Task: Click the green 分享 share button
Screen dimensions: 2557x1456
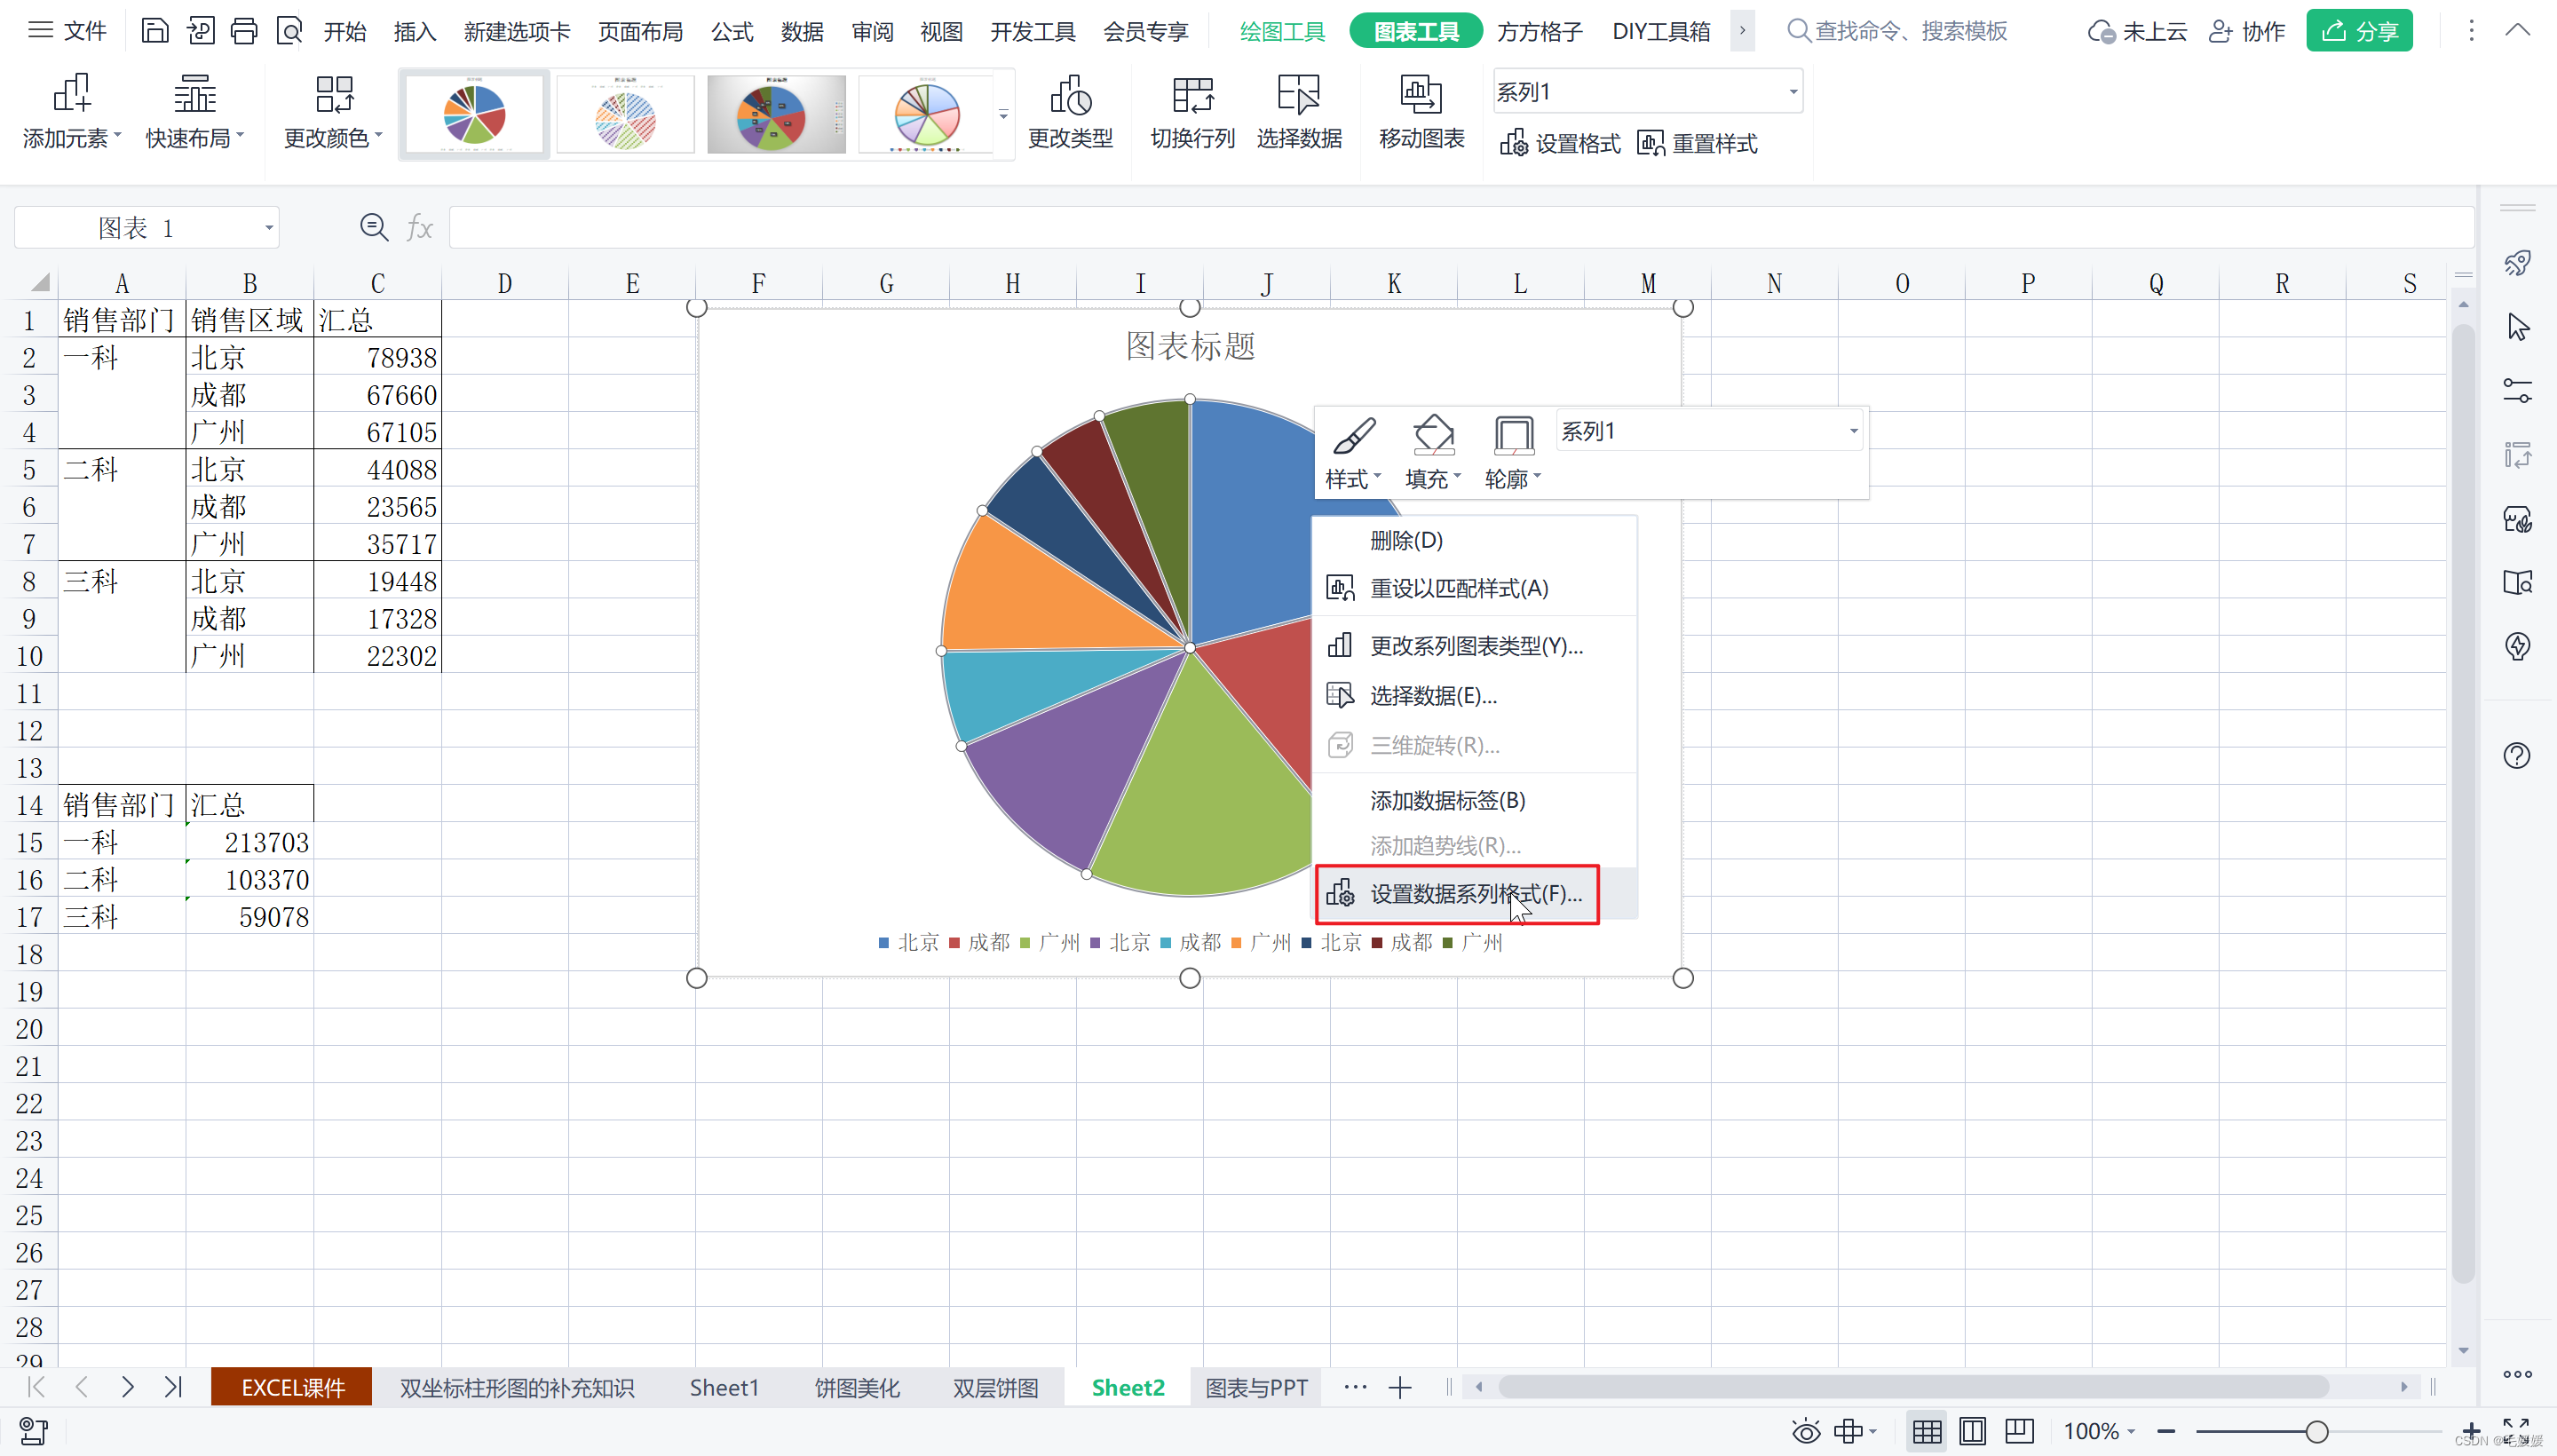Action: click(x=2358, y=31)
